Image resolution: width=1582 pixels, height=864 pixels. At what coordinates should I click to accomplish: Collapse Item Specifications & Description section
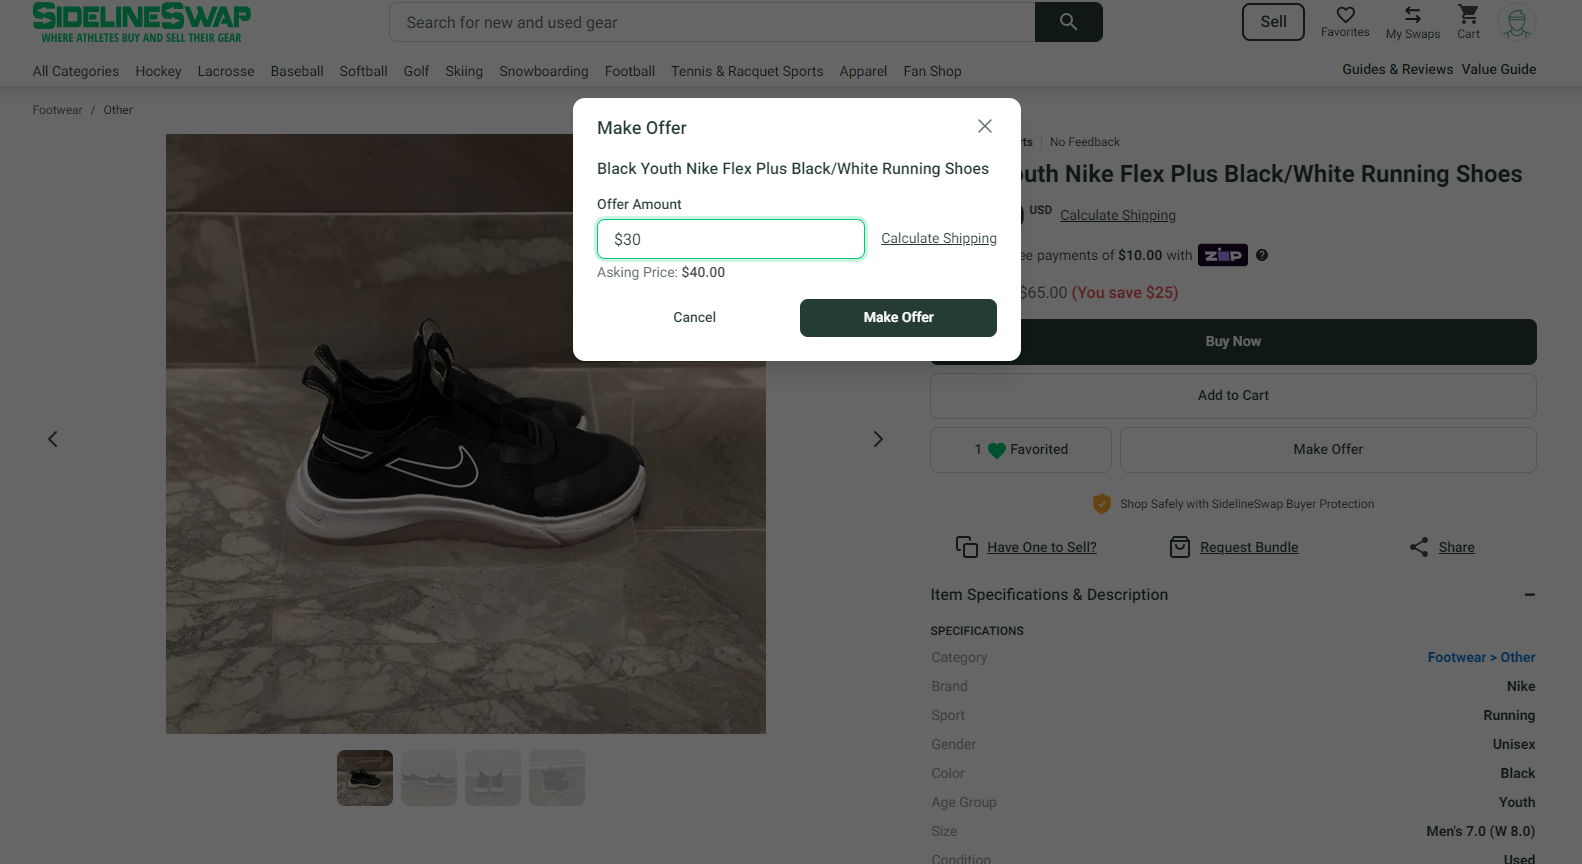[x=1529, y=595]
